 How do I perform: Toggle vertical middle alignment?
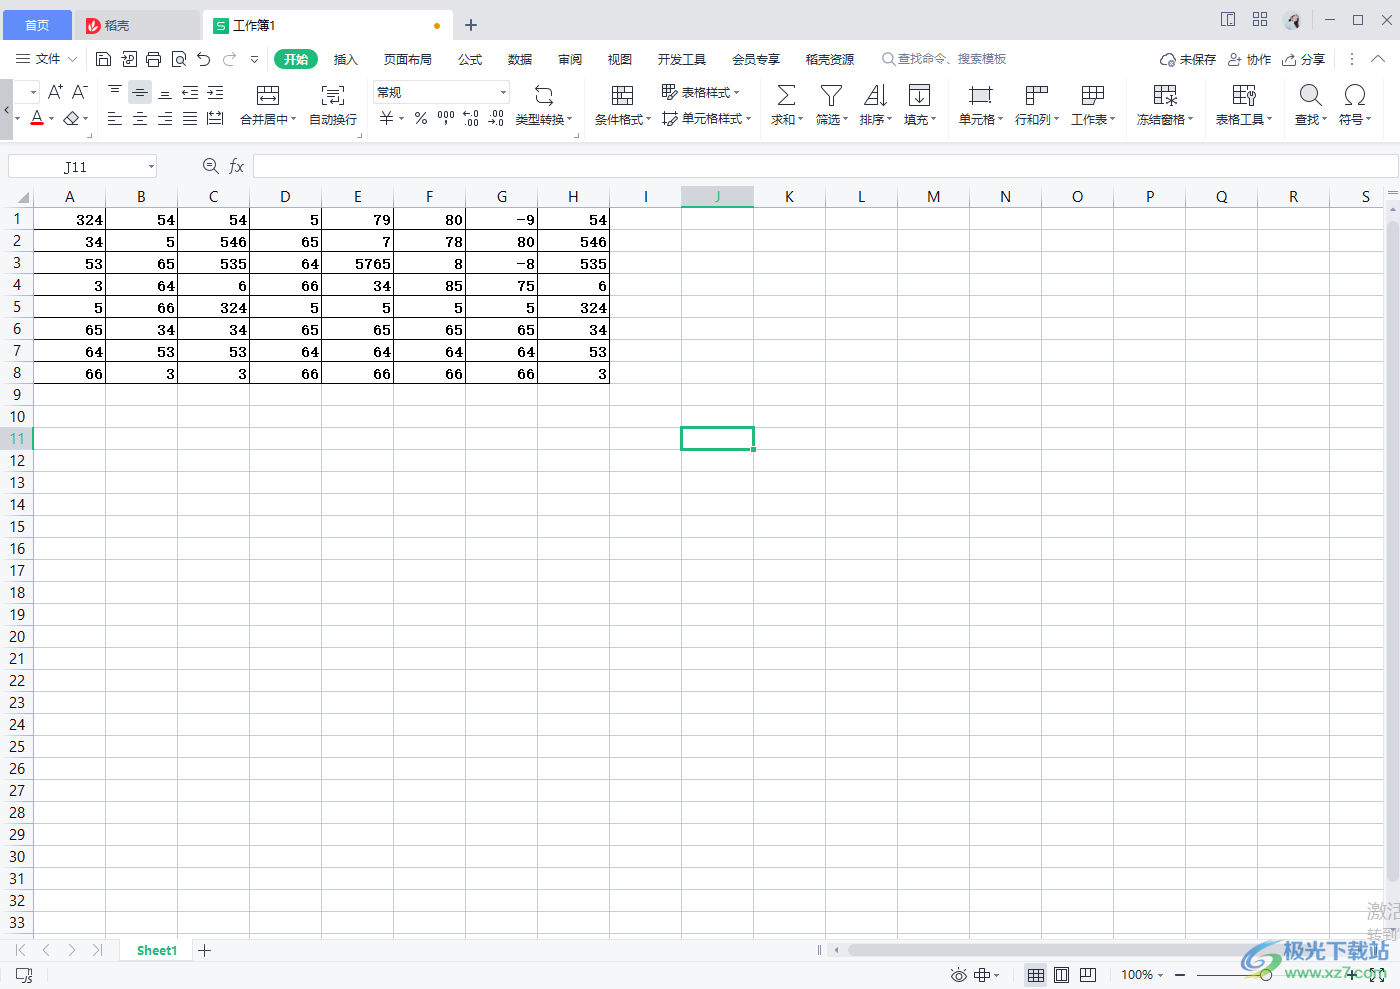coord(140,92)
